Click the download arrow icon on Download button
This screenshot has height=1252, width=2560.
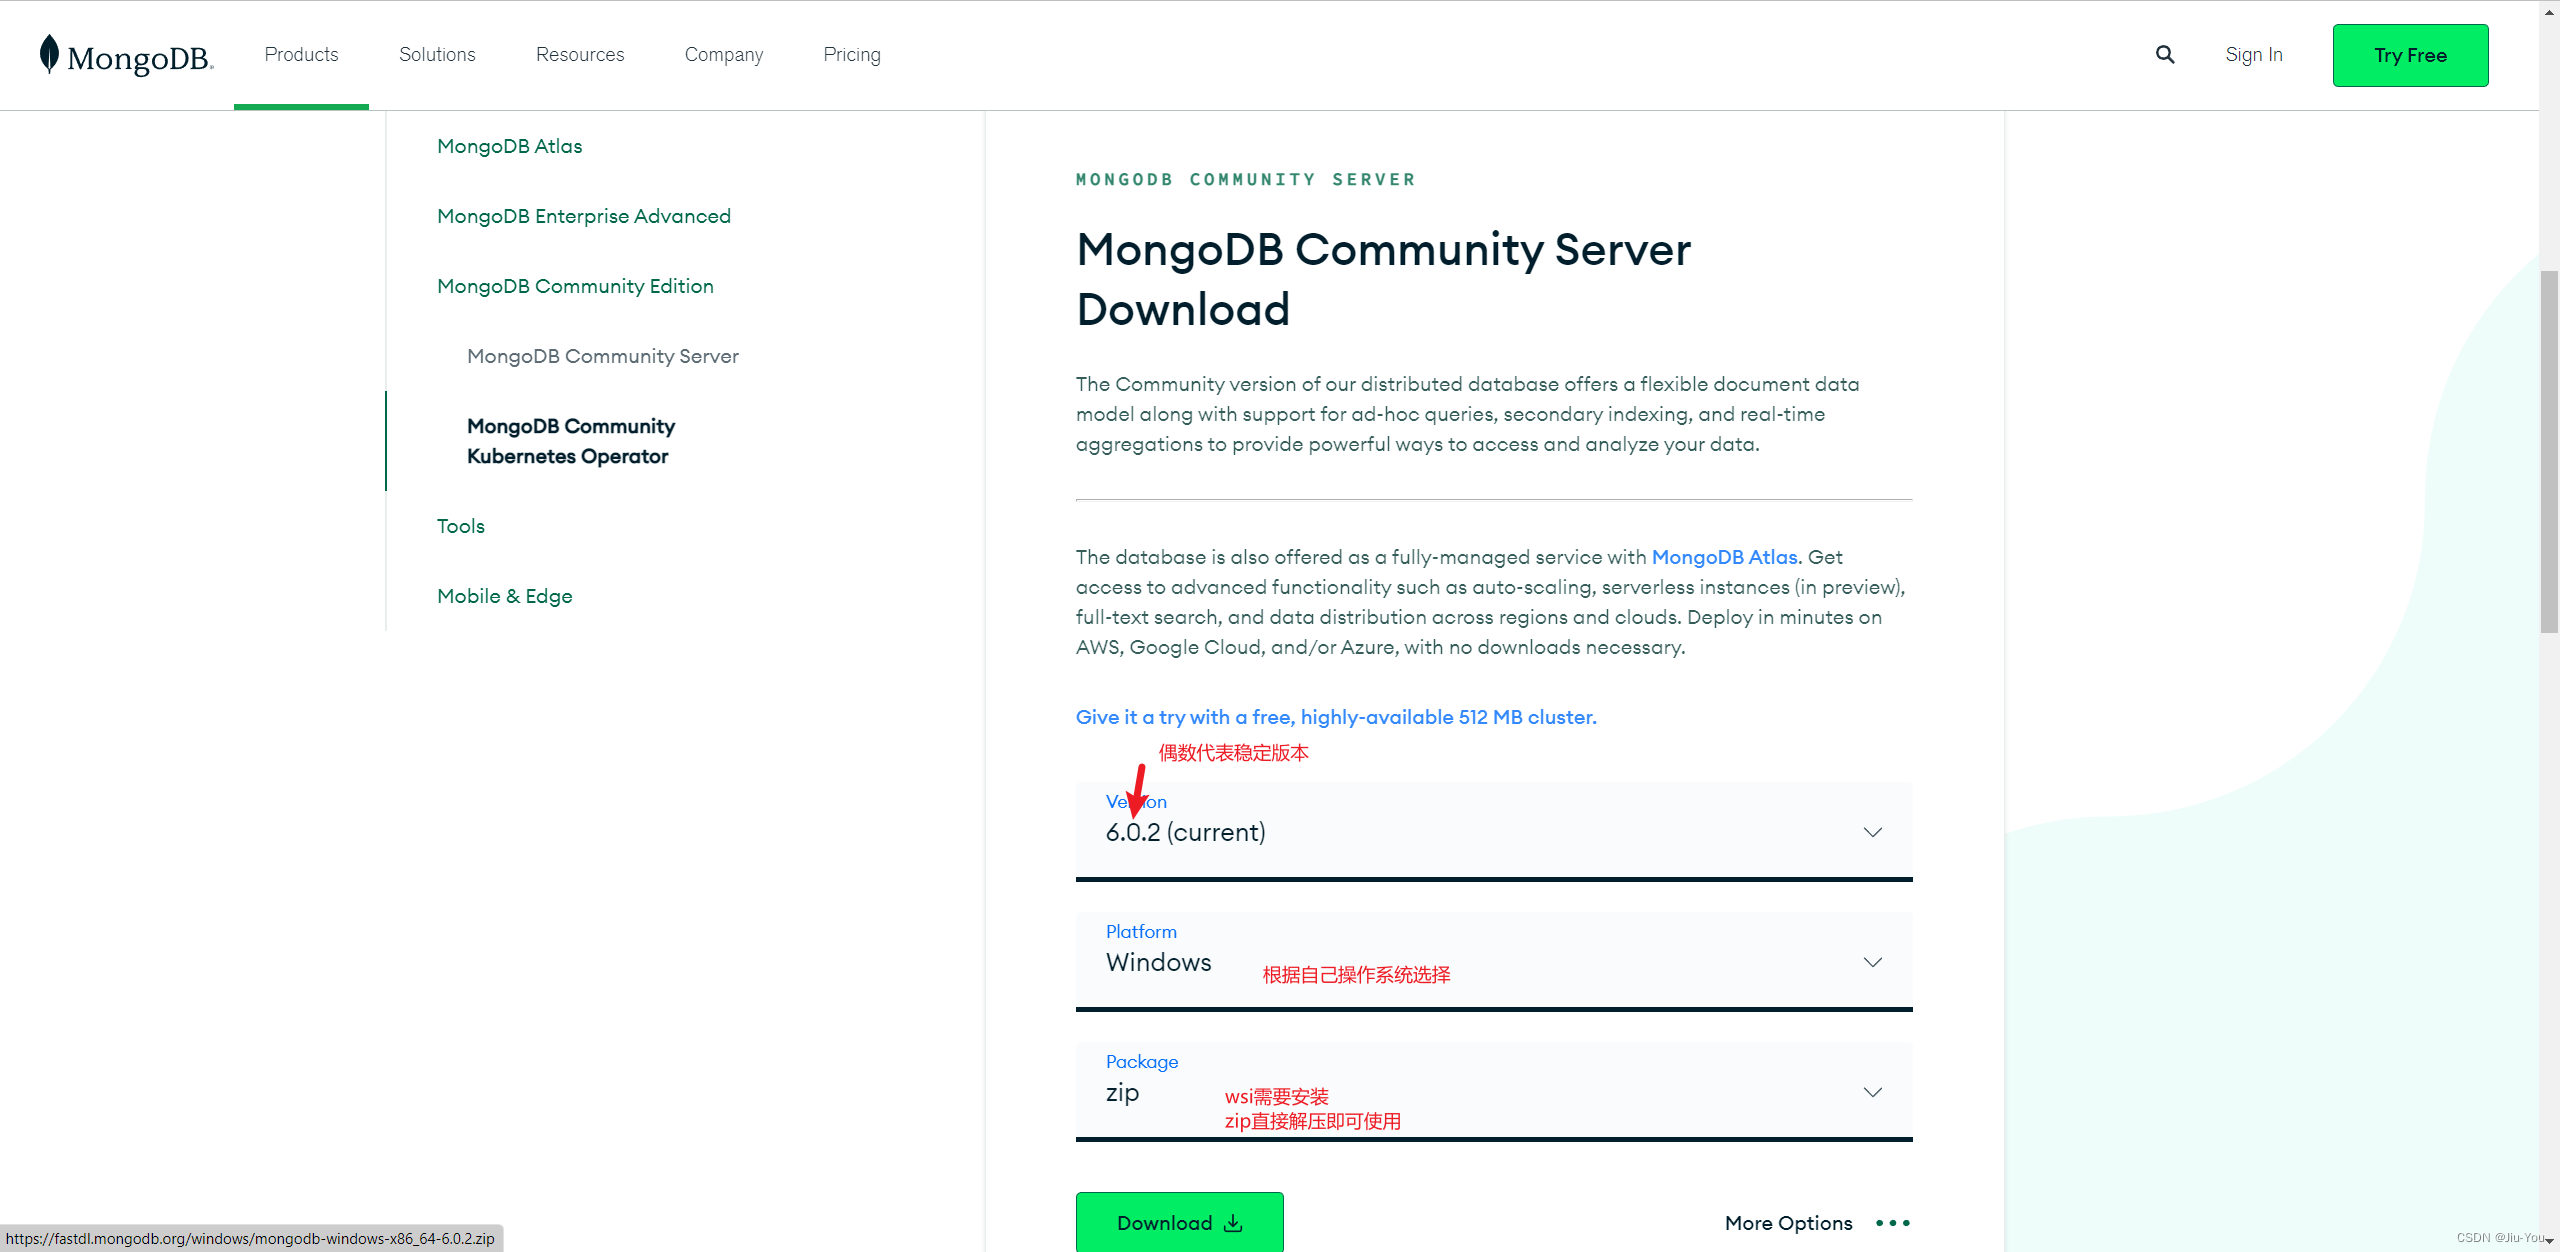click(1234, 1223)
